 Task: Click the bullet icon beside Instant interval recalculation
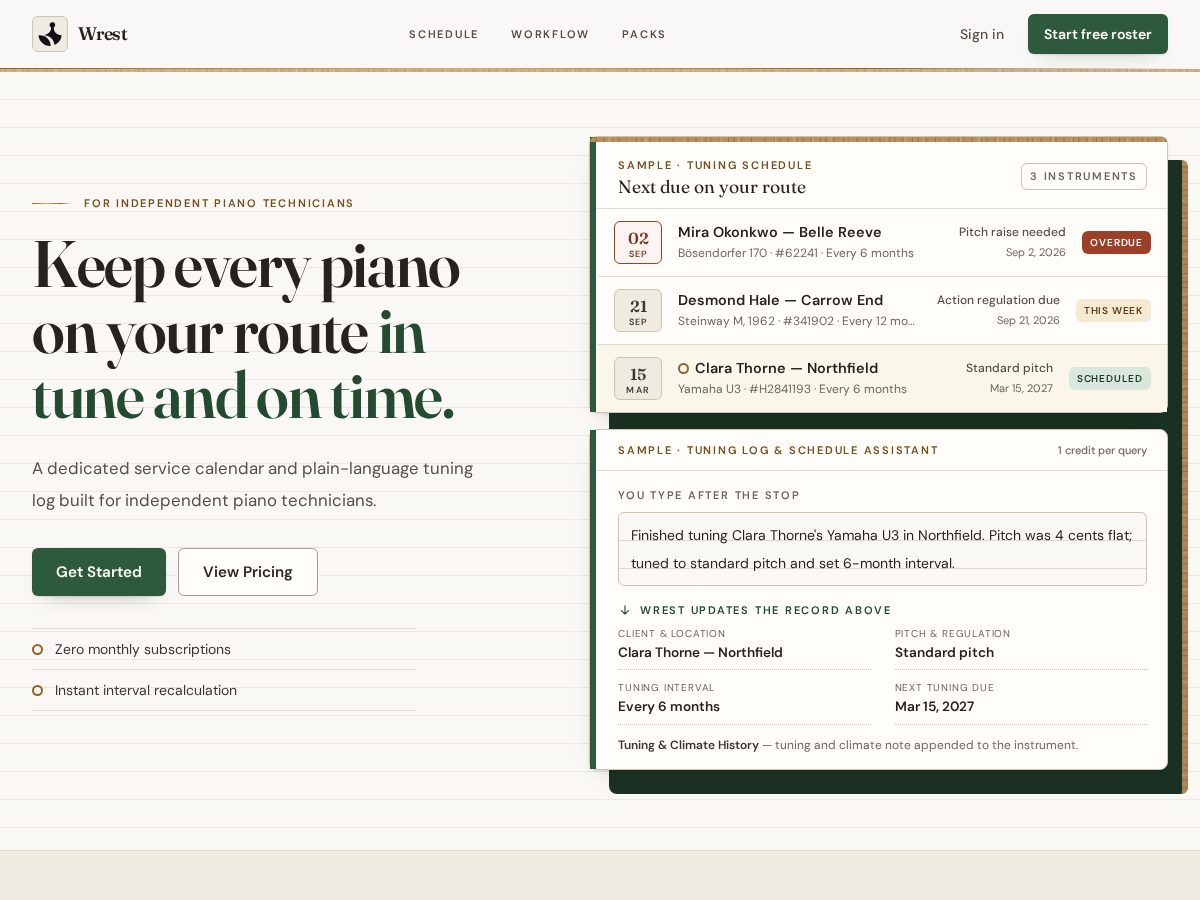(x=38, y=690)
